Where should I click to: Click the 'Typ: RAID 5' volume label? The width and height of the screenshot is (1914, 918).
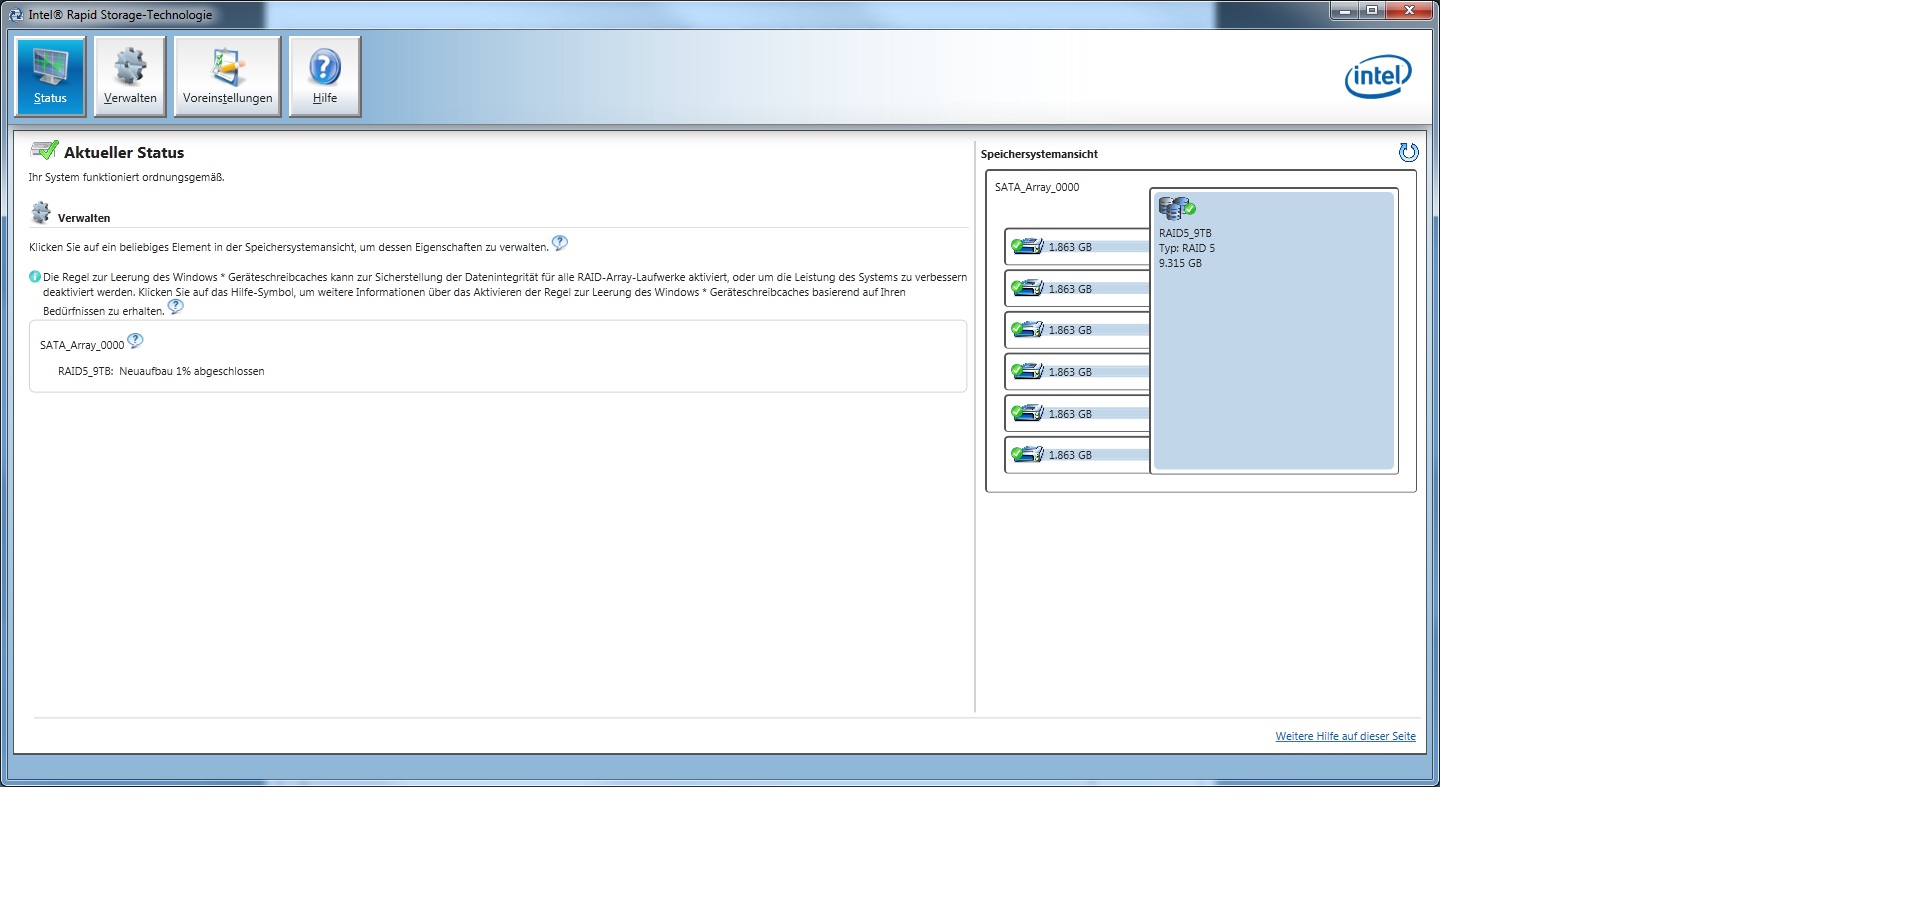pyautogui.click(x=1187, y=248)
